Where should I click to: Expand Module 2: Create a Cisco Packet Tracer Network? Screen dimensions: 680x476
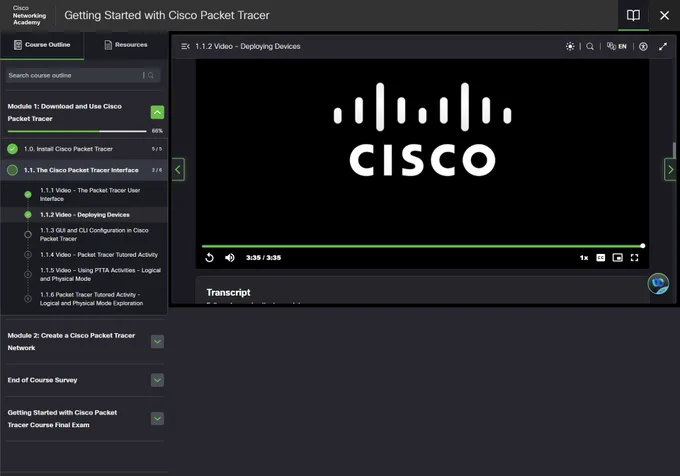157,342
